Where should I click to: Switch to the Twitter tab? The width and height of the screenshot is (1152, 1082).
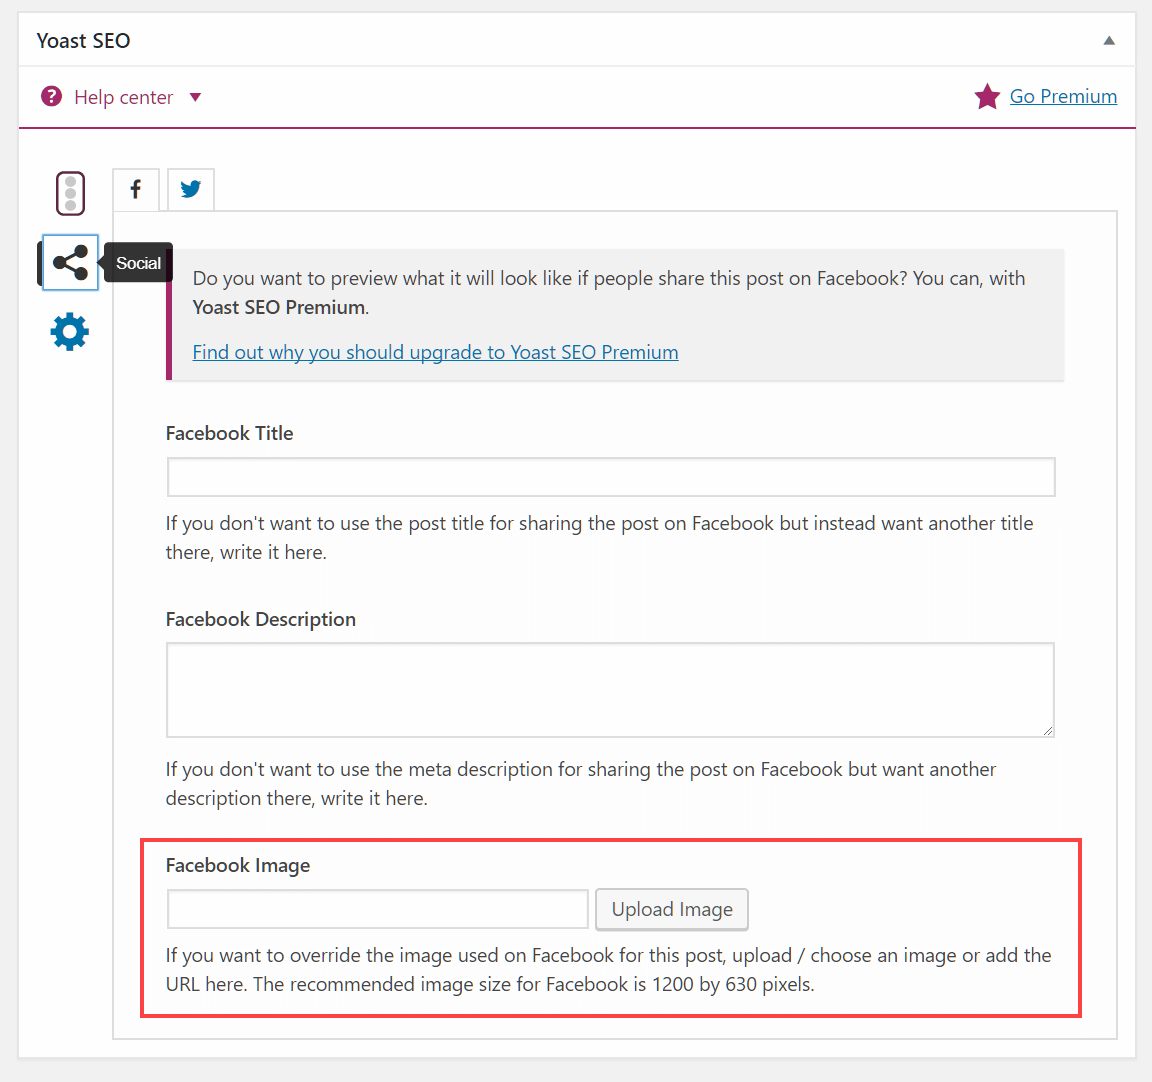[191, 190]
